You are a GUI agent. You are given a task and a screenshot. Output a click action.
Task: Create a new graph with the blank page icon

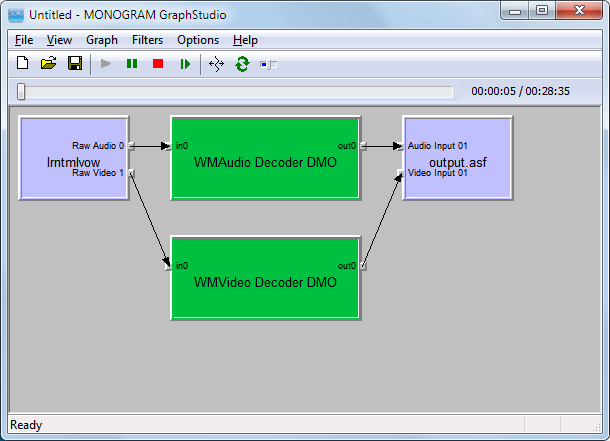23,63
